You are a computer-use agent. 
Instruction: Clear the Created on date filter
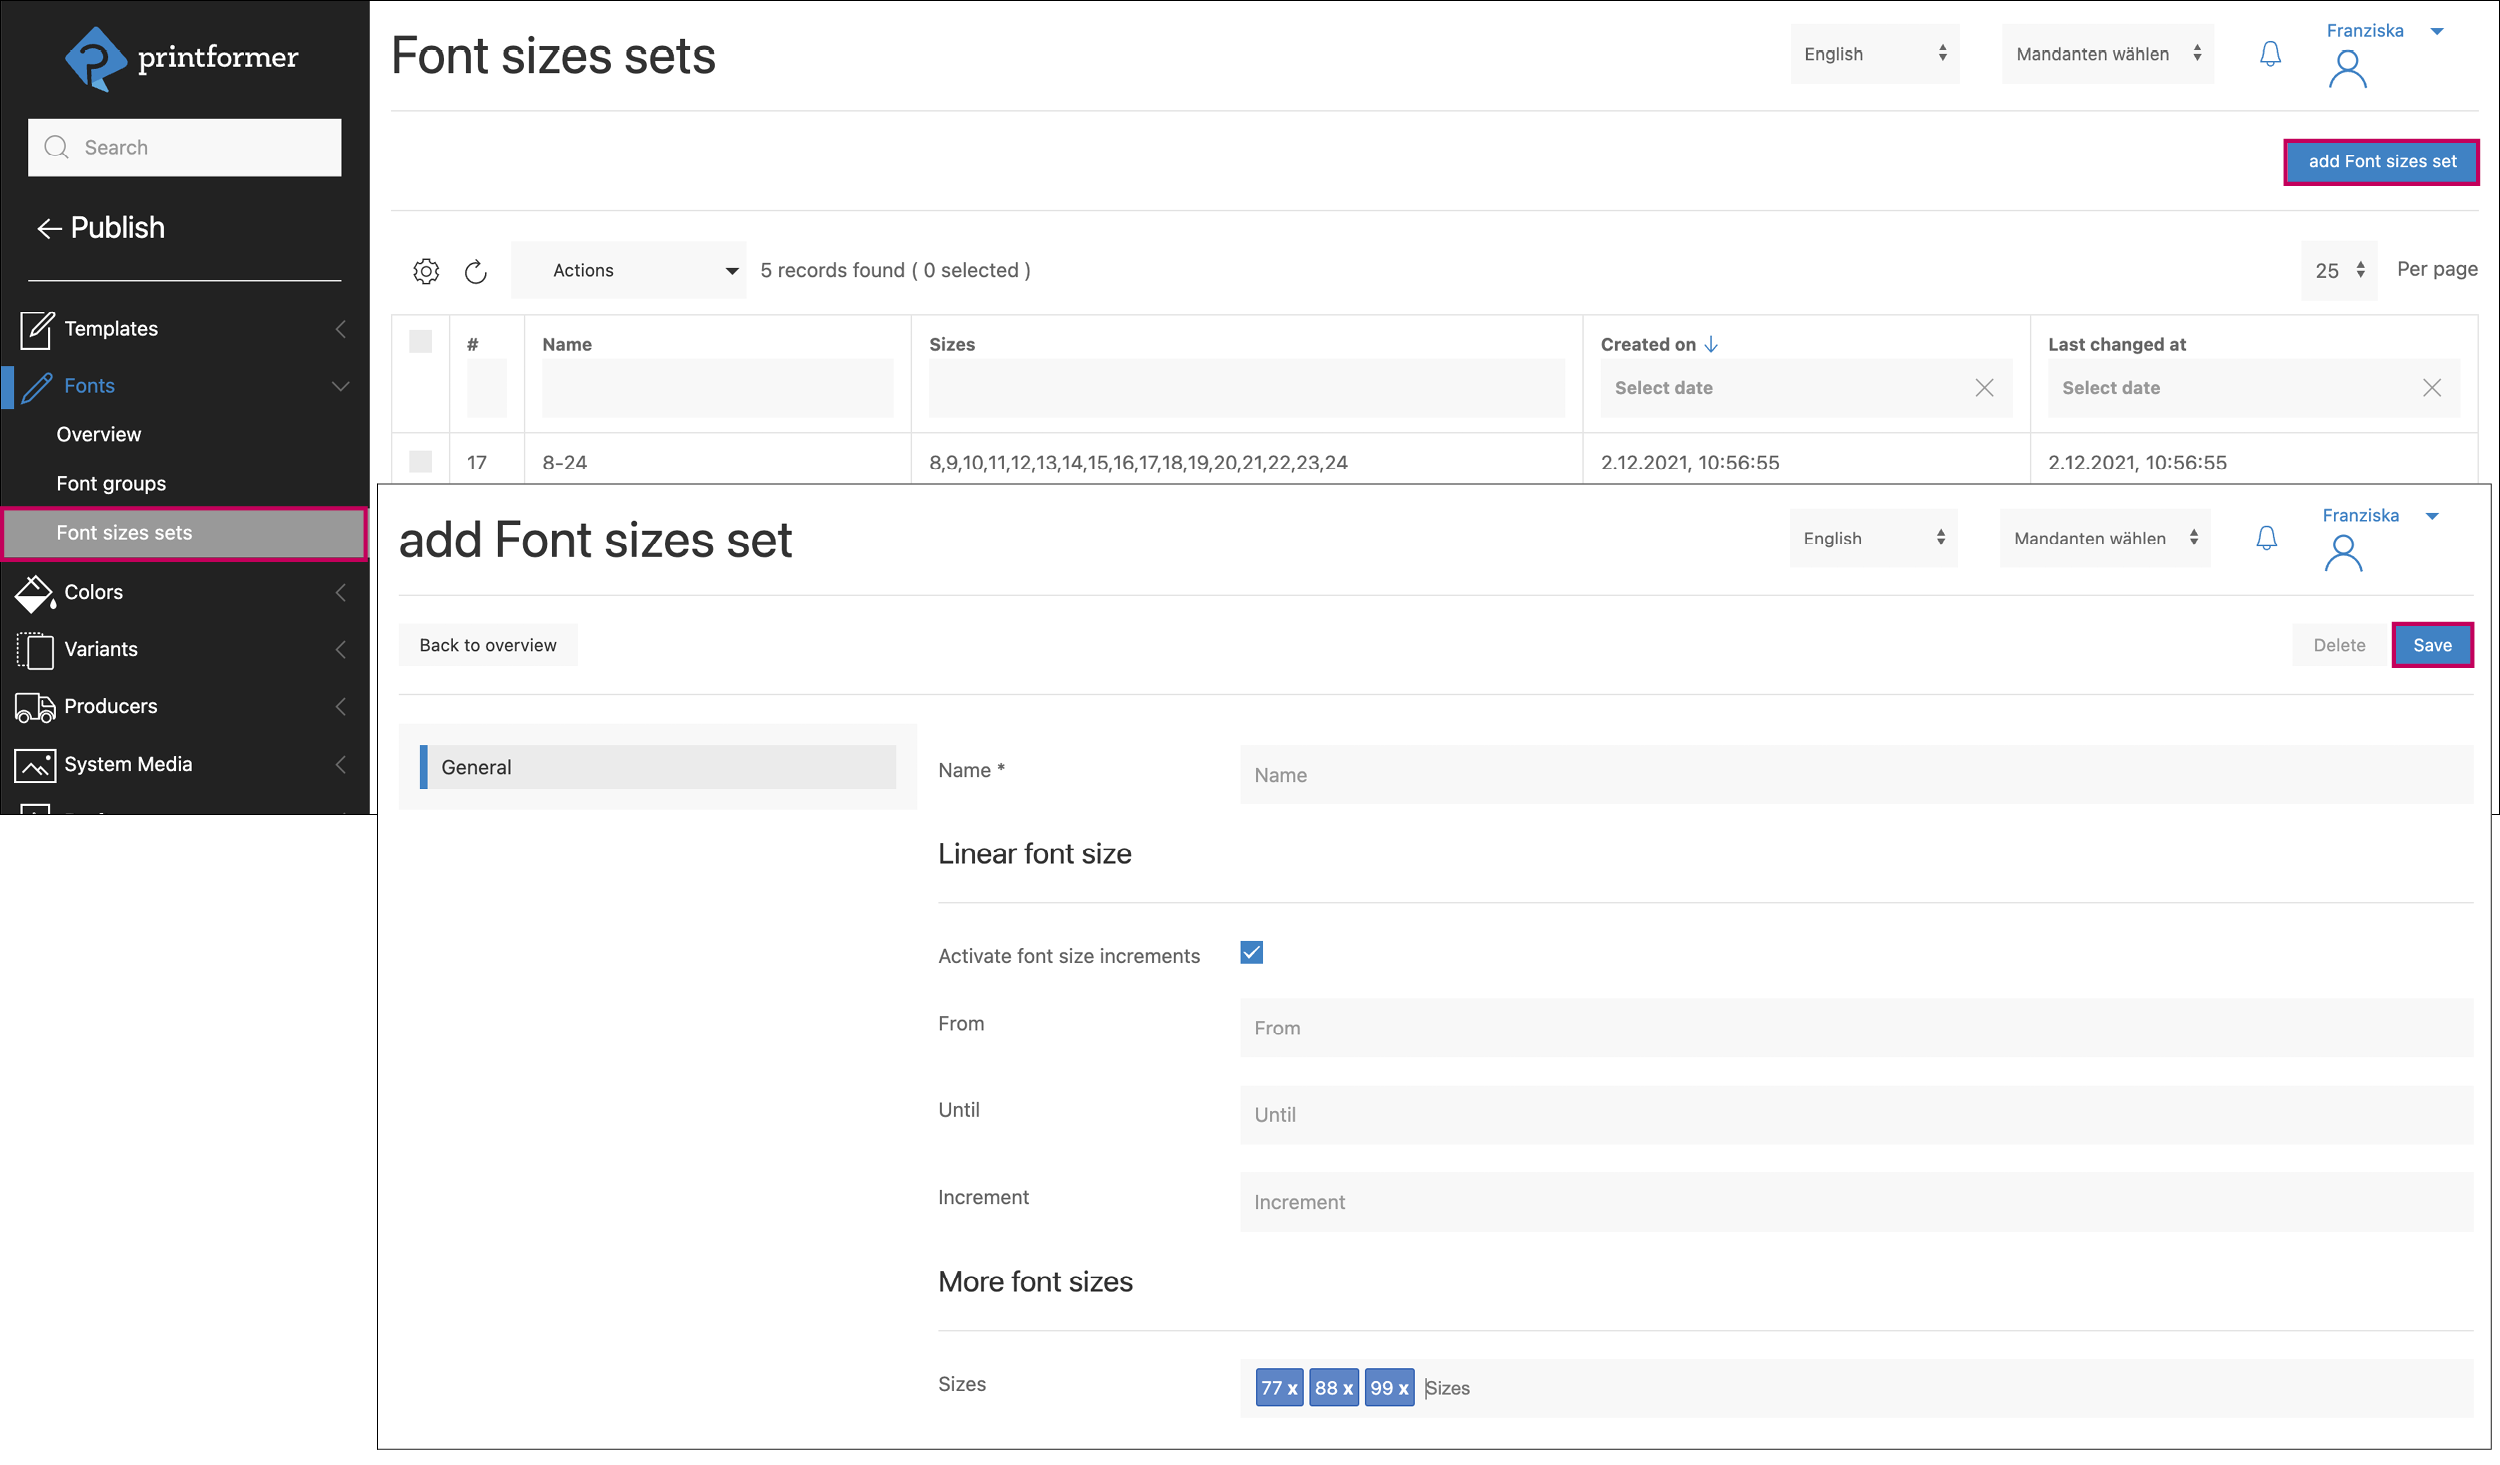pos(1984,388)
